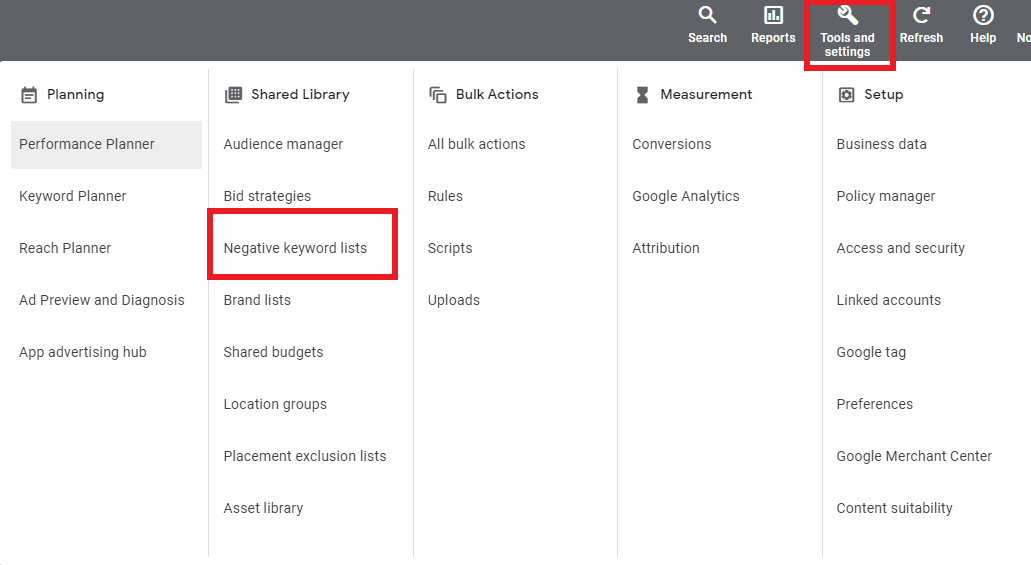Click the Measurement heading text
The height and width of the screenshot is (565, 1031).
[706, 94]
